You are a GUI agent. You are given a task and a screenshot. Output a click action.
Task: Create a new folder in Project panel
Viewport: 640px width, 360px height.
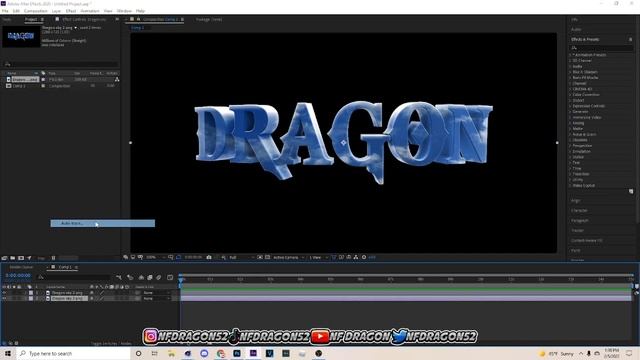click(x=13, y=258)
